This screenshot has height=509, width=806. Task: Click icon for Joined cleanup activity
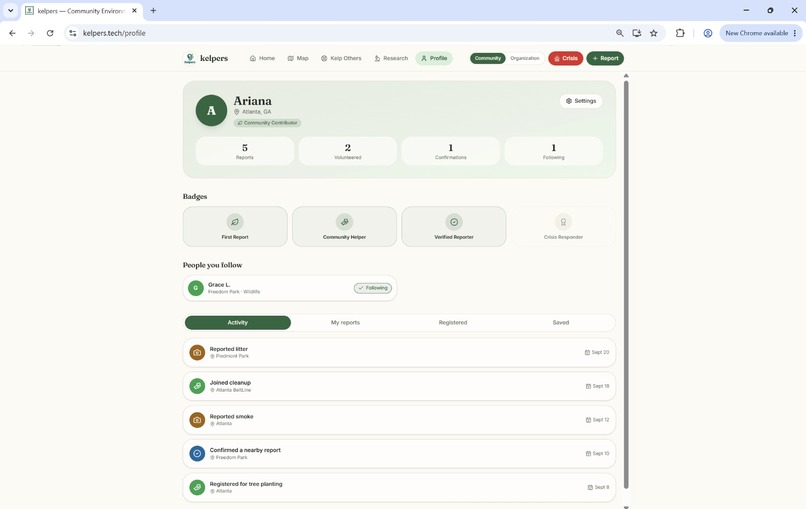(x=197, y=386)
